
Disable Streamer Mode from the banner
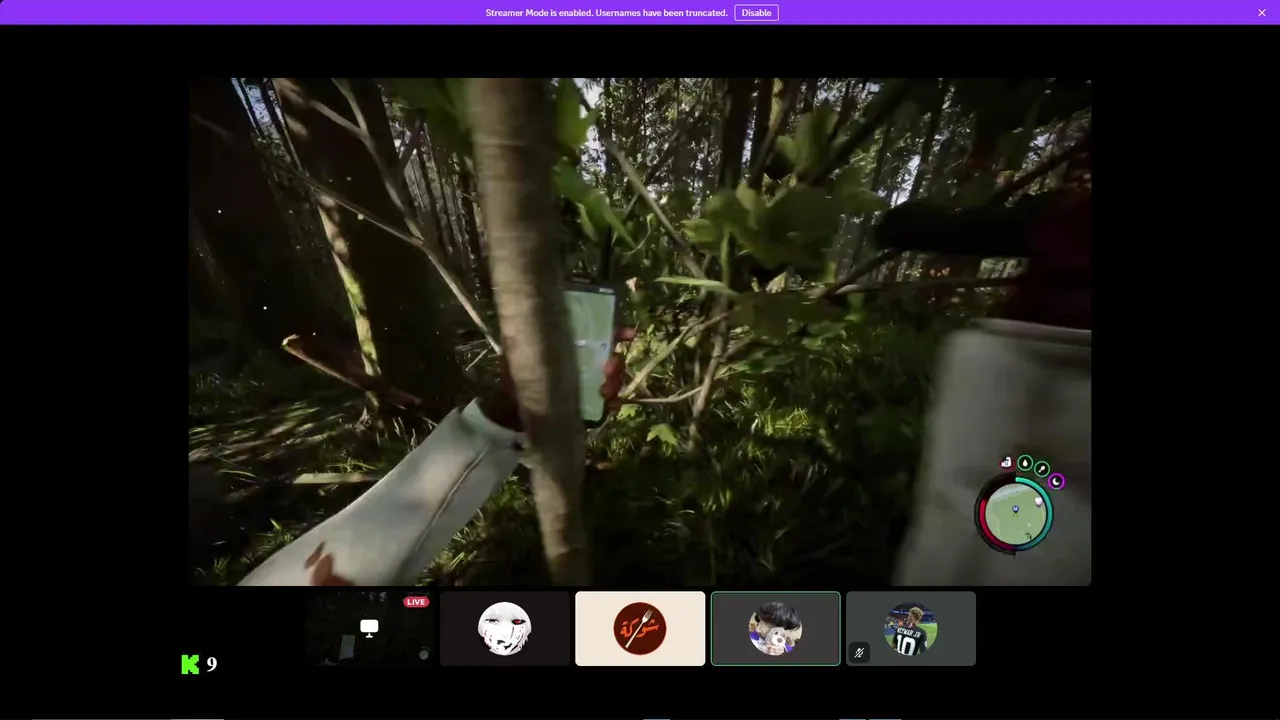coord(756,13)
